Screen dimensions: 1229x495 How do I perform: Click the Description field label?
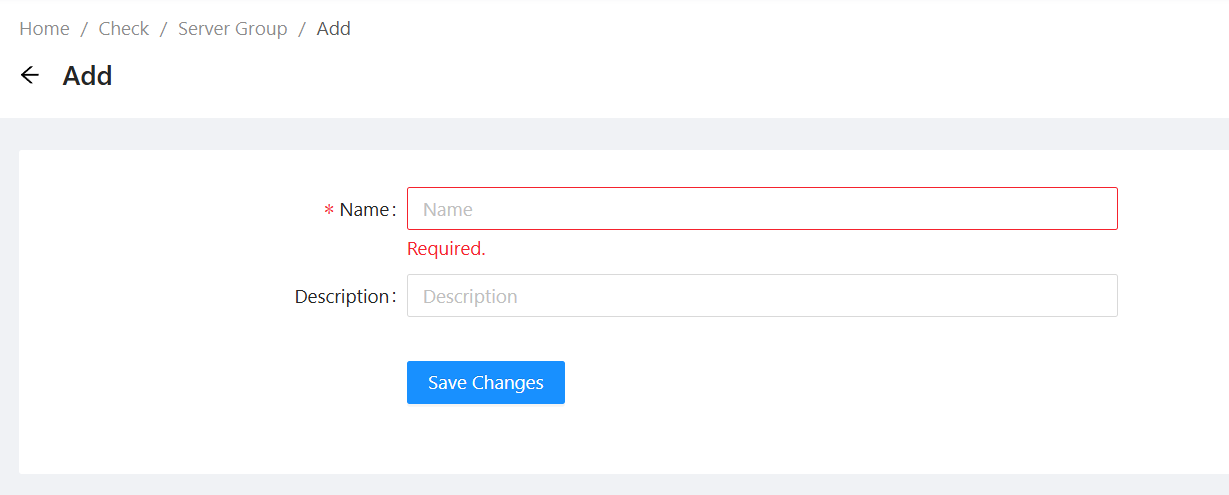tap(342, 297)
